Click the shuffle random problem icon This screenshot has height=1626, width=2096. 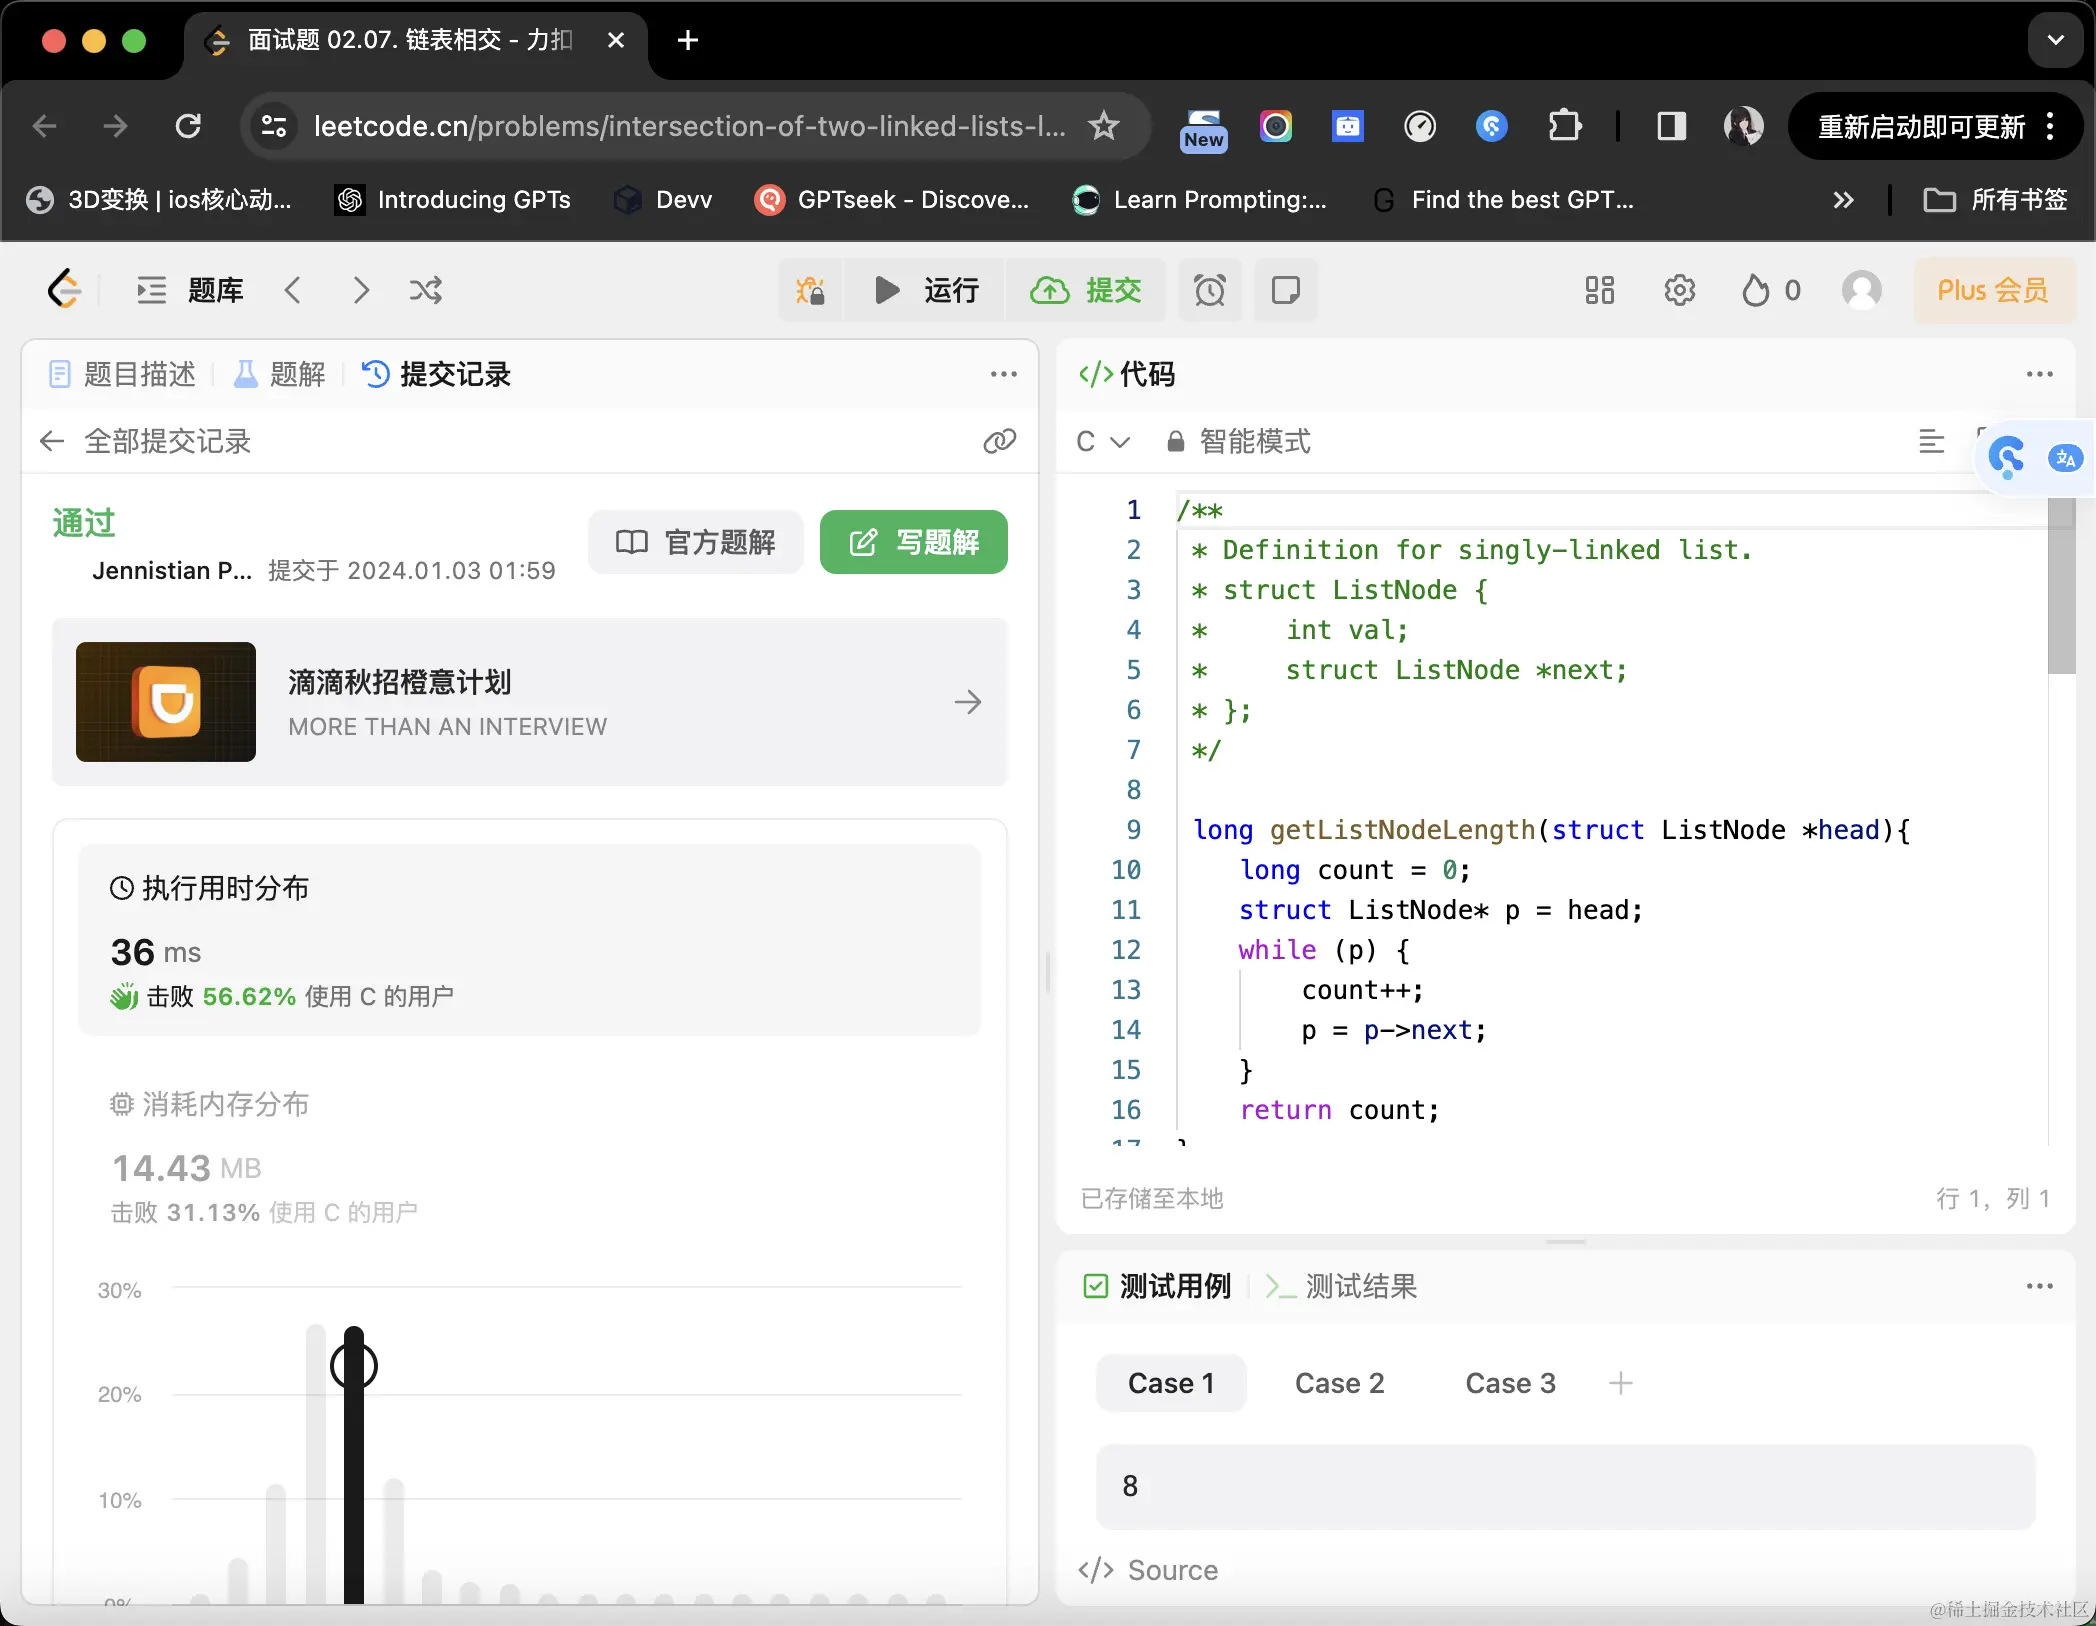coord(425,291)
